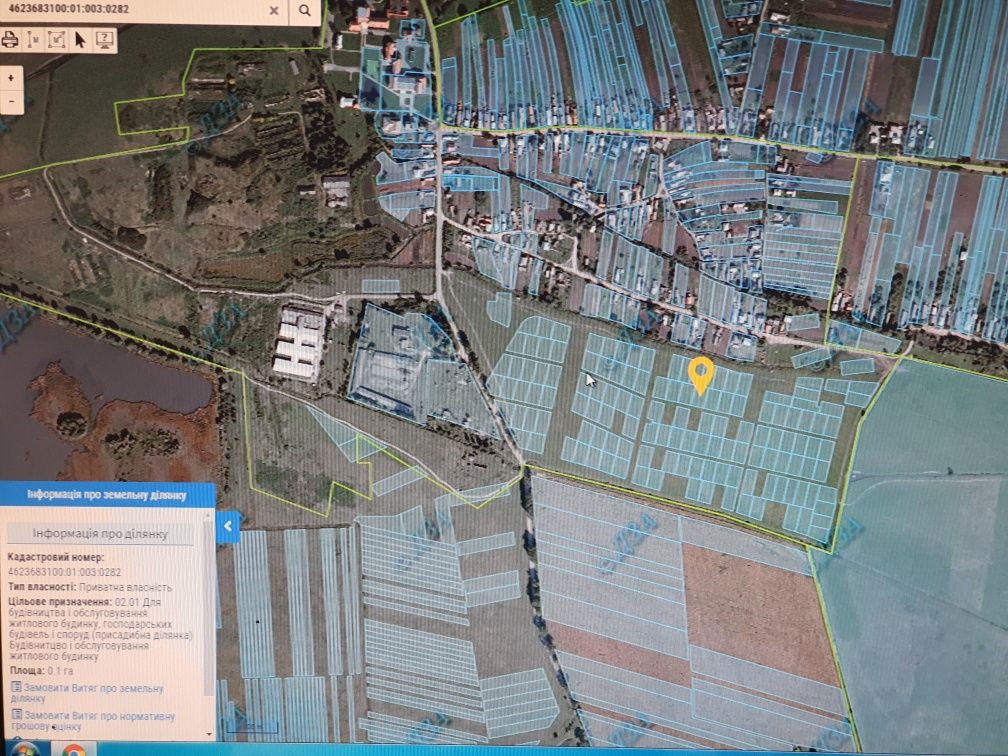
Task: Zoom in with the plus button
Action: point(11,78)
